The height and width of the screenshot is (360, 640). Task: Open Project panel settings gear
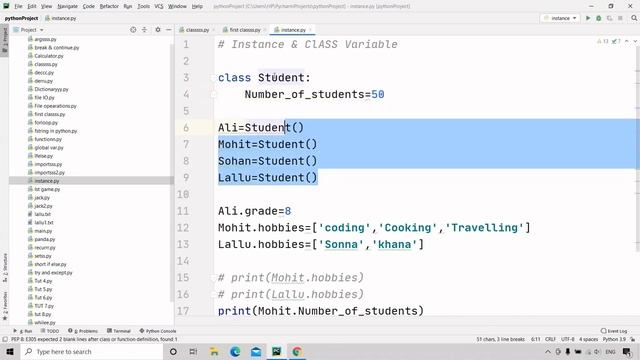pyautogui.click(x=158, y=30)
